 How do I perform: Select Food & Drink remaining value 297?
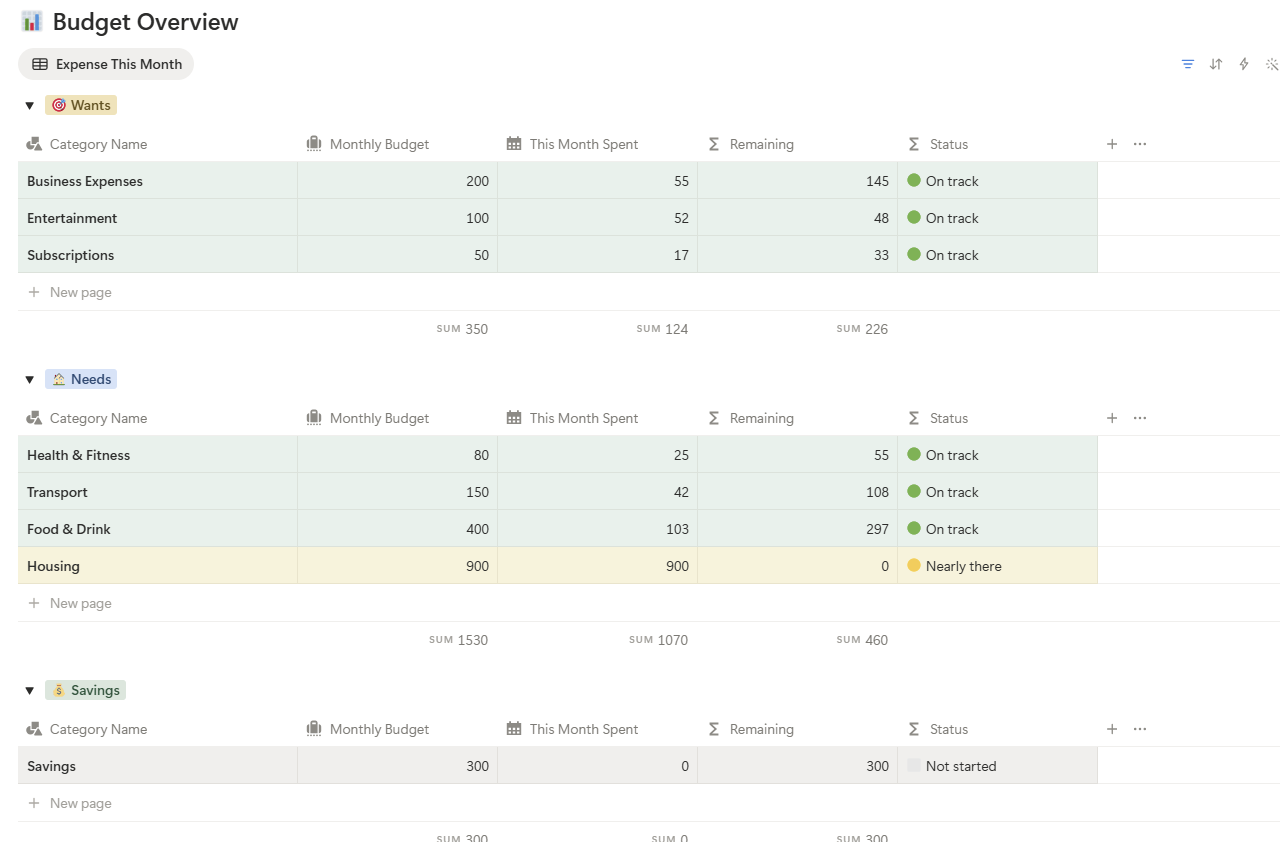coord(798,529)
